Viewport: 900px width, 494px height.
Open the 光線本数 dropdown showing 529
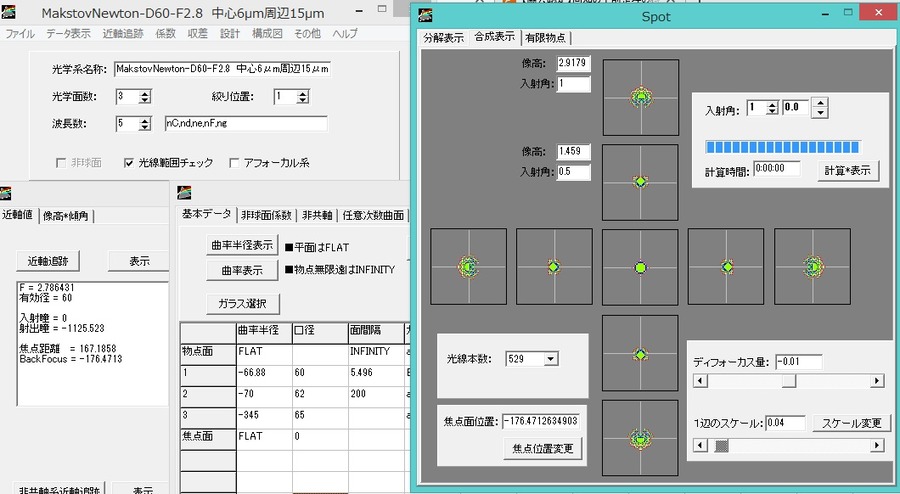[x=550, y=359]
